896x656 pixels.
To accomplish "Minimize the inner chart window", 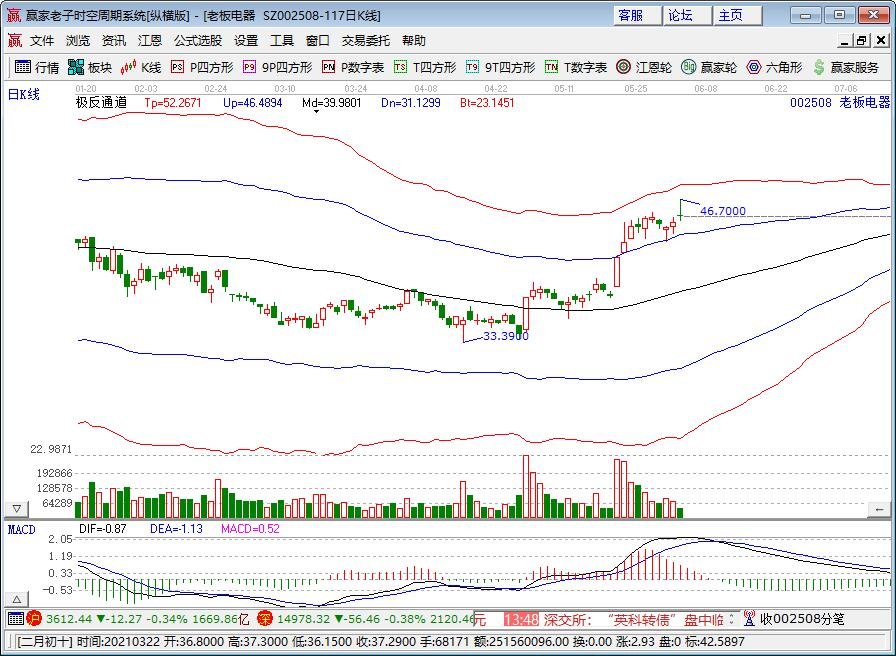I will tap(845, 41).
